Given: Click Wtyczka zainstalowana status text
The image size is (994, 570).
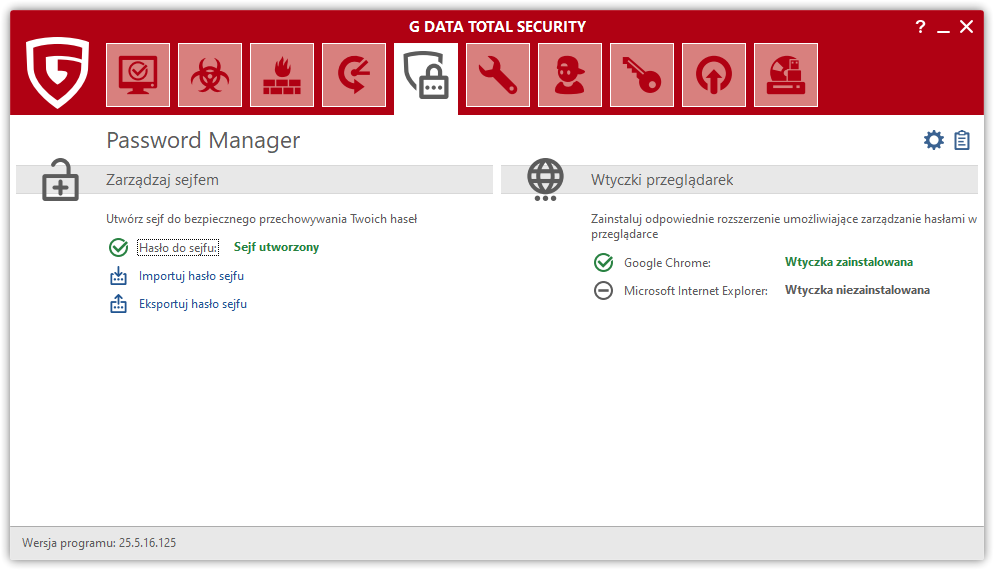Looking at the screenshot, I should point(849,262).
